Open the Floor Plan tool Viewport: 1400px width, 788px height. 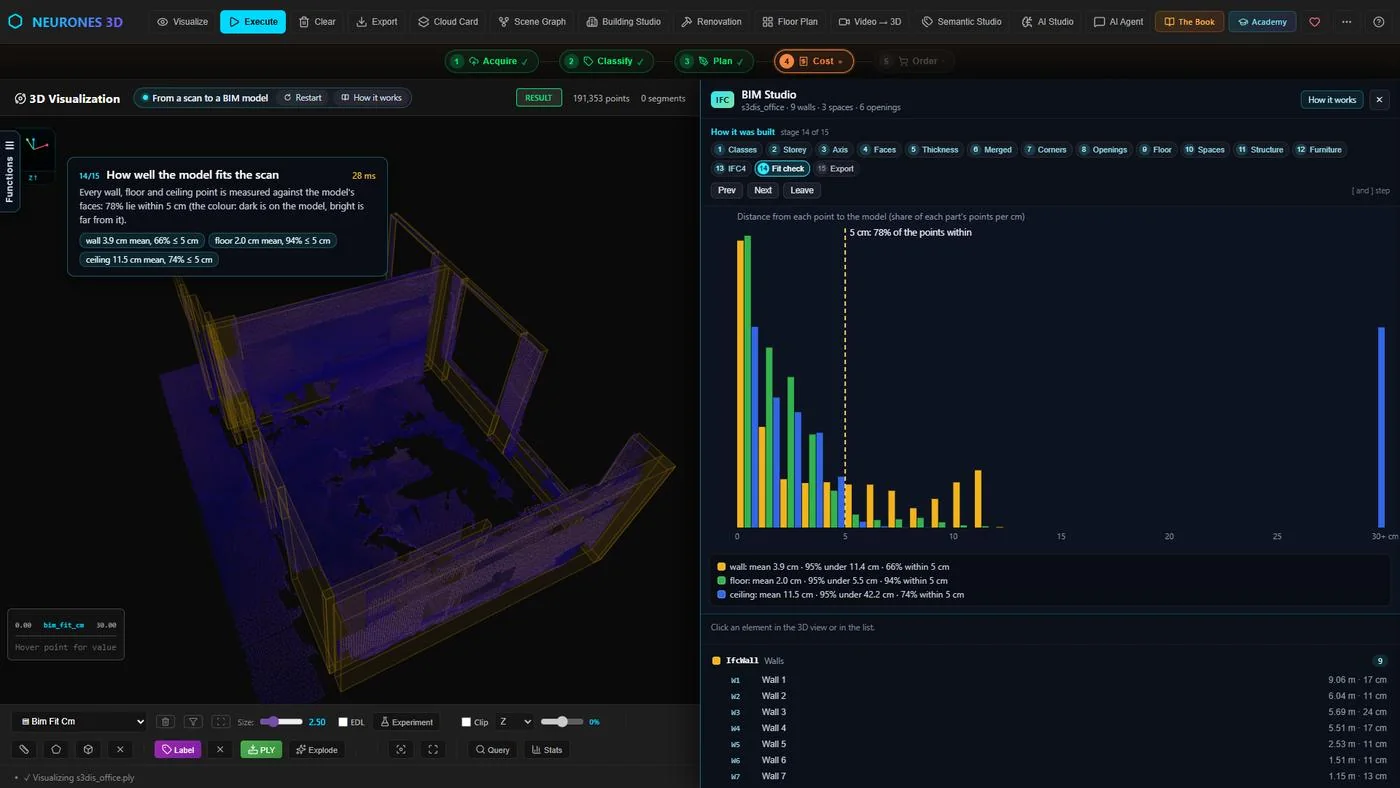pyautogui.click(x=790, y=21)
